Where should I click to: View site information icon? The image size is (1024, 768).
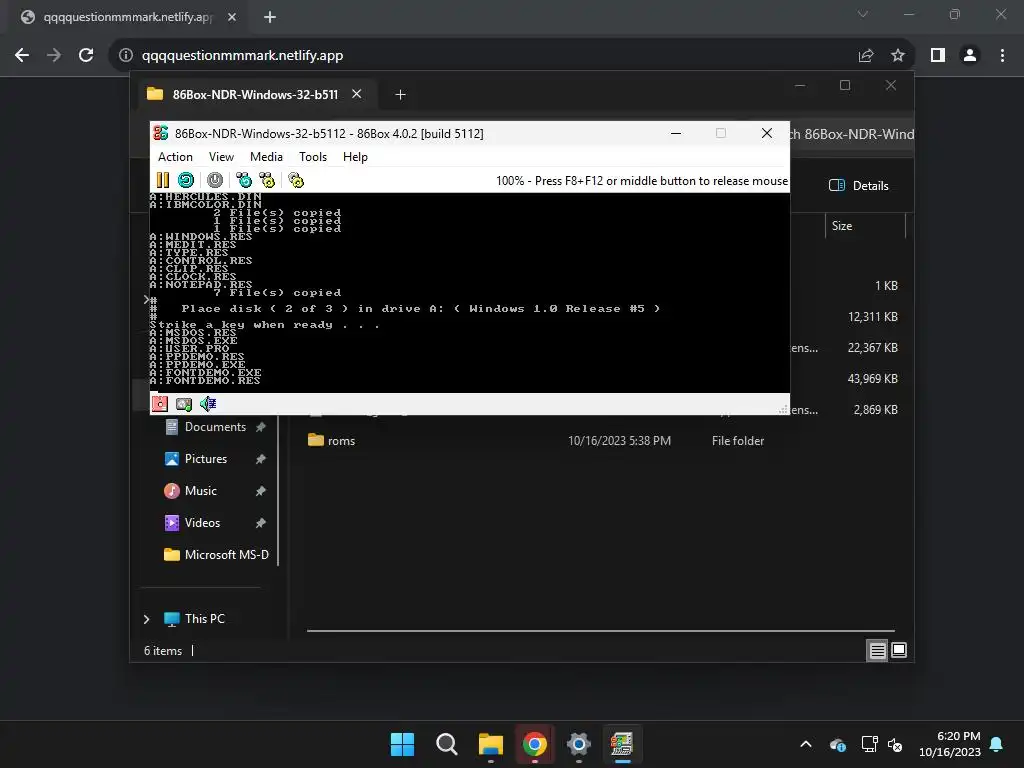tap(126, 56)
